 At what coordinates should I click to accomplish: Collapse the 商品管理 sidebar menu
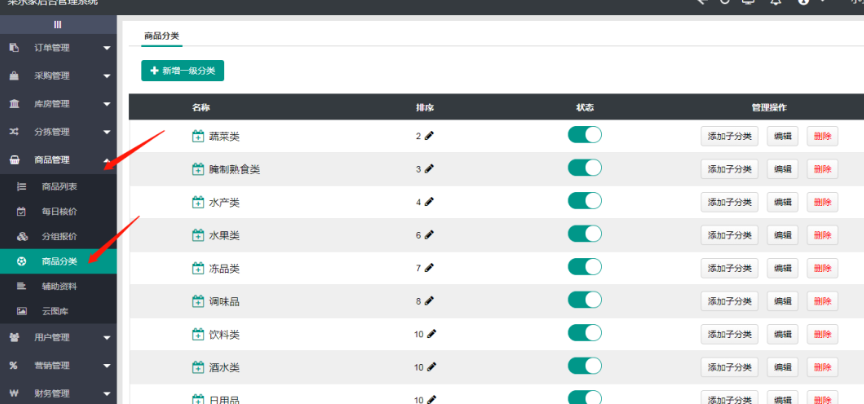point(106,160)
